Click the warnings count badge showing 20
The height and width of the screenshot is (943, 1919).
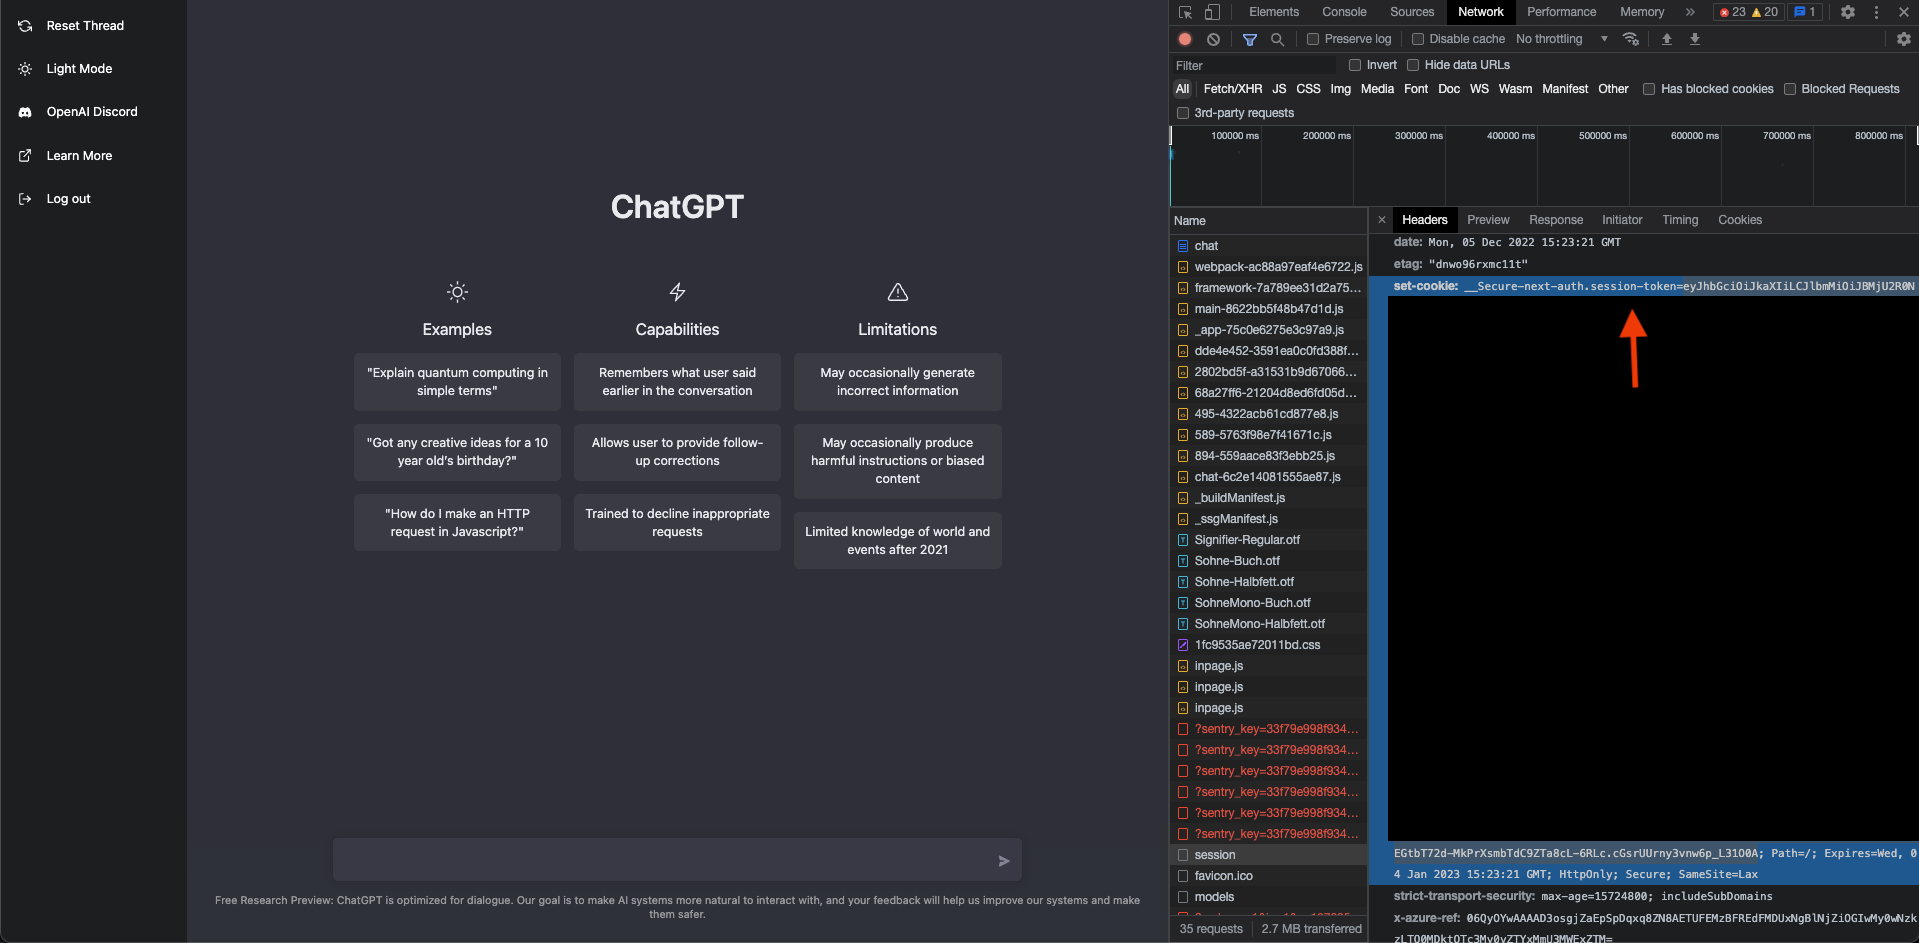[1764, 12]
